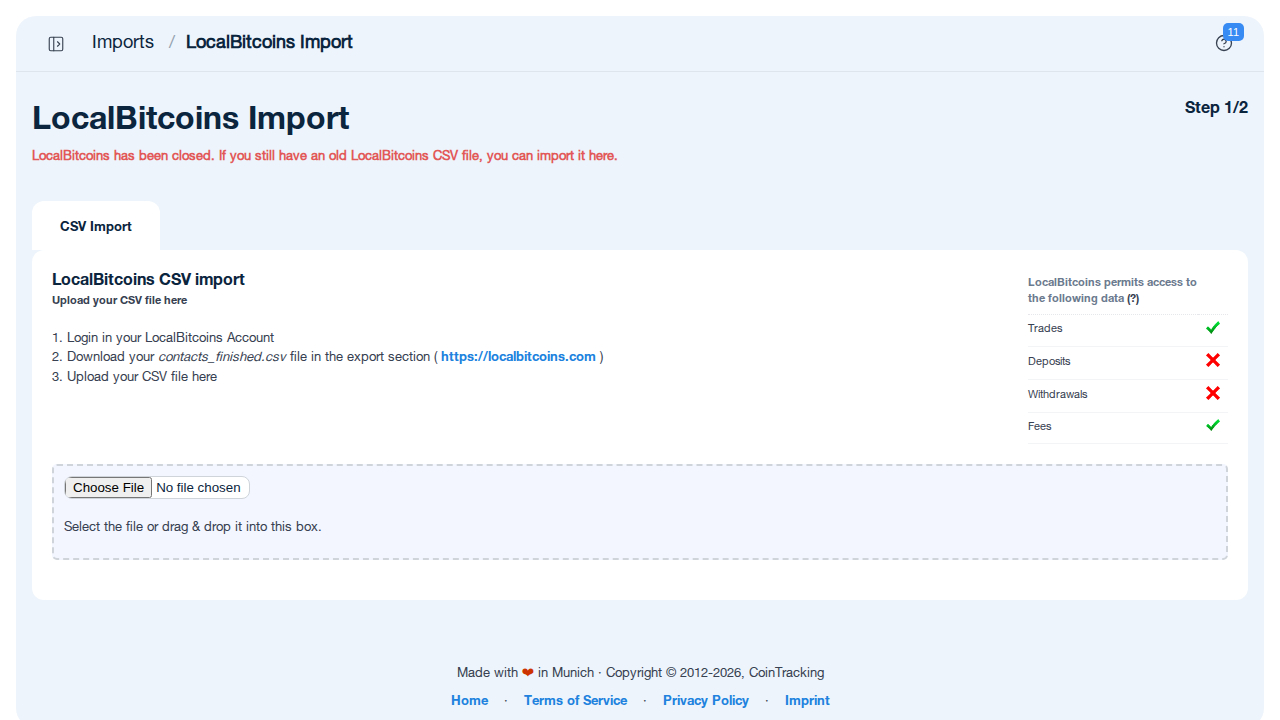This screenshot has height=720, width=1280.
Task: Click the Deposits row label
Action: (x=1049, y=361)
